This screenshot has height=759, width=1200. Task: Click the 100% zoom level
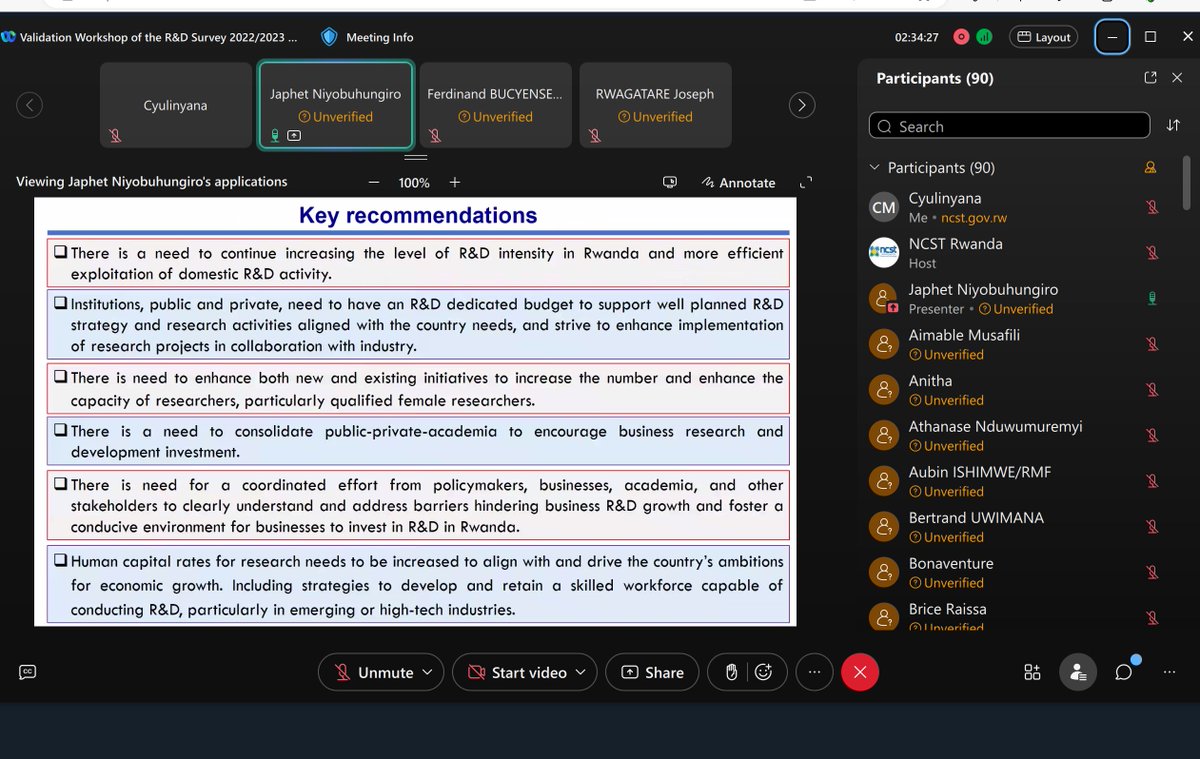click(414, 183)
